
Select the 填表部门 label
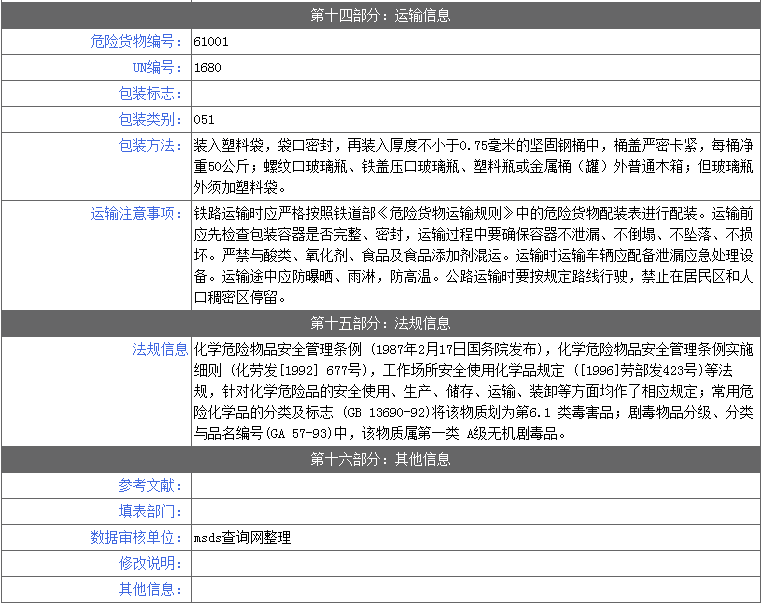point(150,511)
